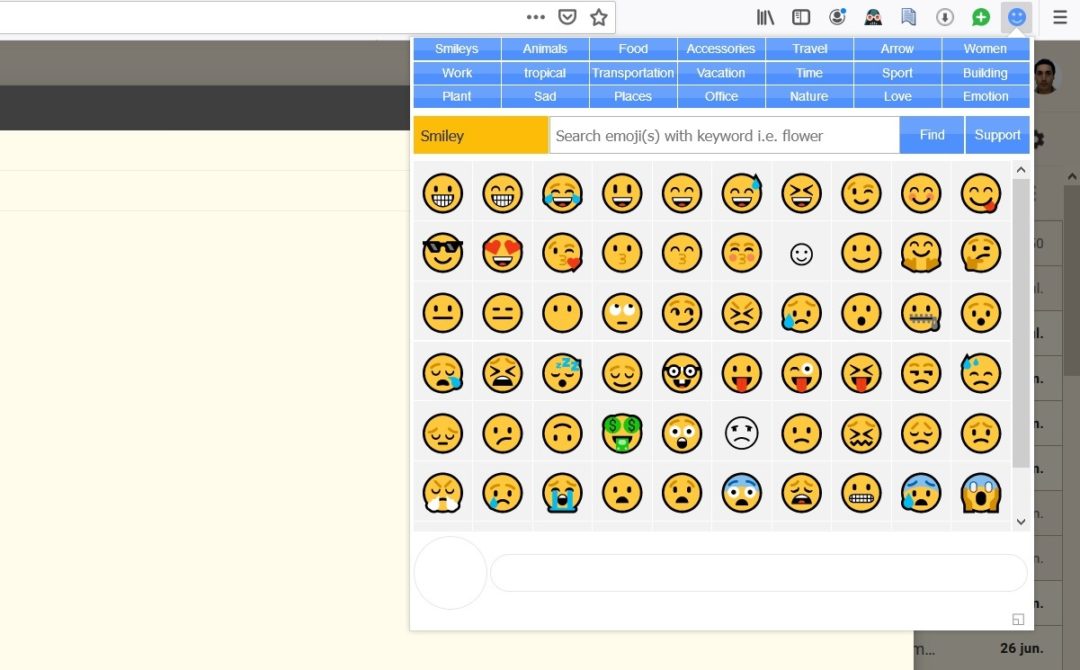The width and height of the screenshot is (1080, 670).
Task: Select the zipper-mouth face emoji
Action: pos(921,313)
